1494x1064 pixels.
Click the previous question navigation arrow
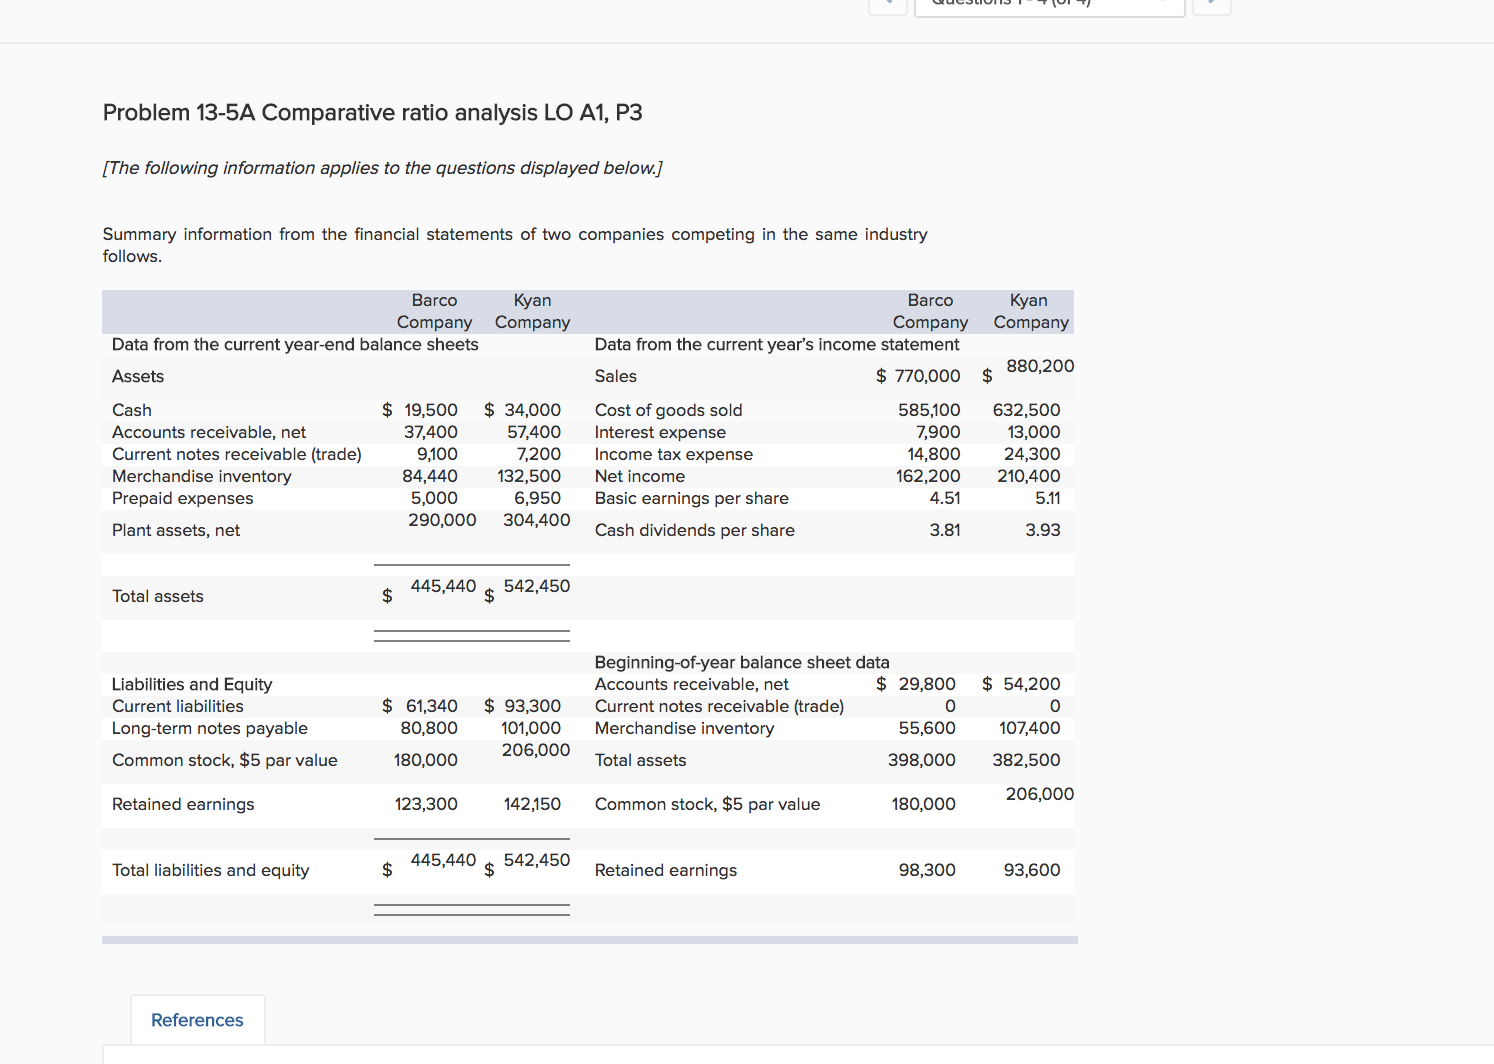click(x=888, y=5)
